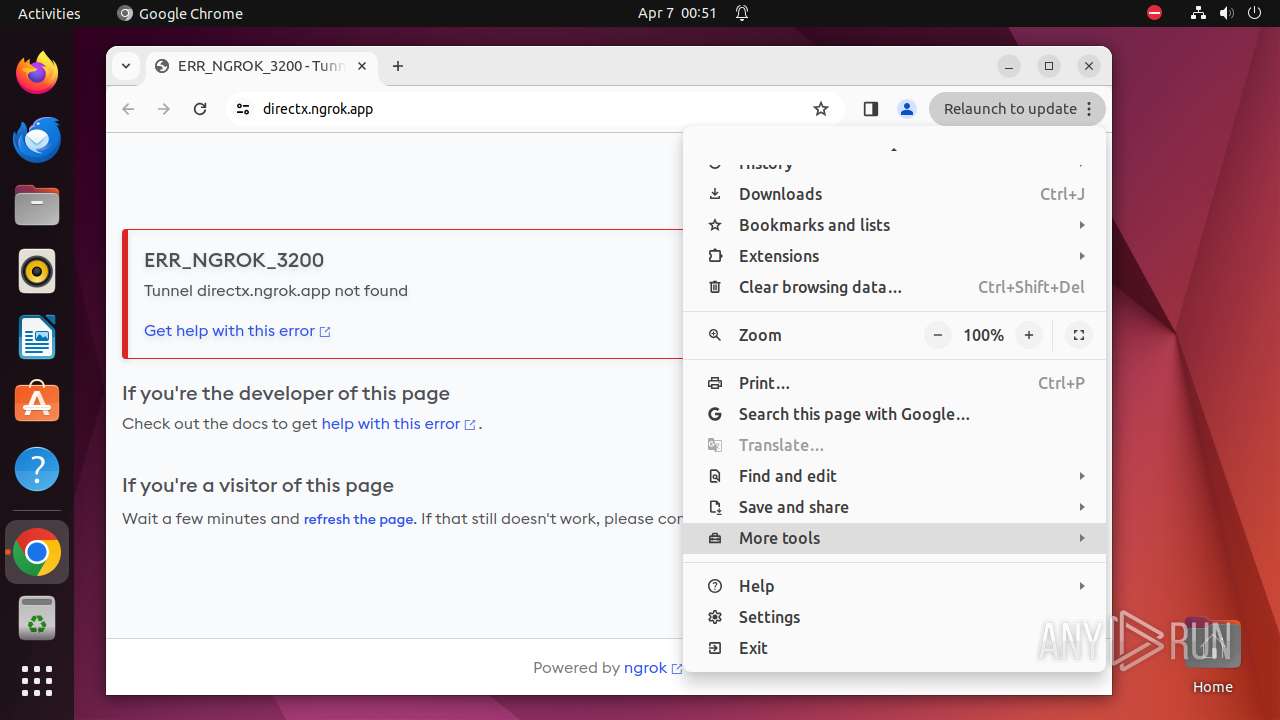View site information icon in address bar

(x=243, y=109)
